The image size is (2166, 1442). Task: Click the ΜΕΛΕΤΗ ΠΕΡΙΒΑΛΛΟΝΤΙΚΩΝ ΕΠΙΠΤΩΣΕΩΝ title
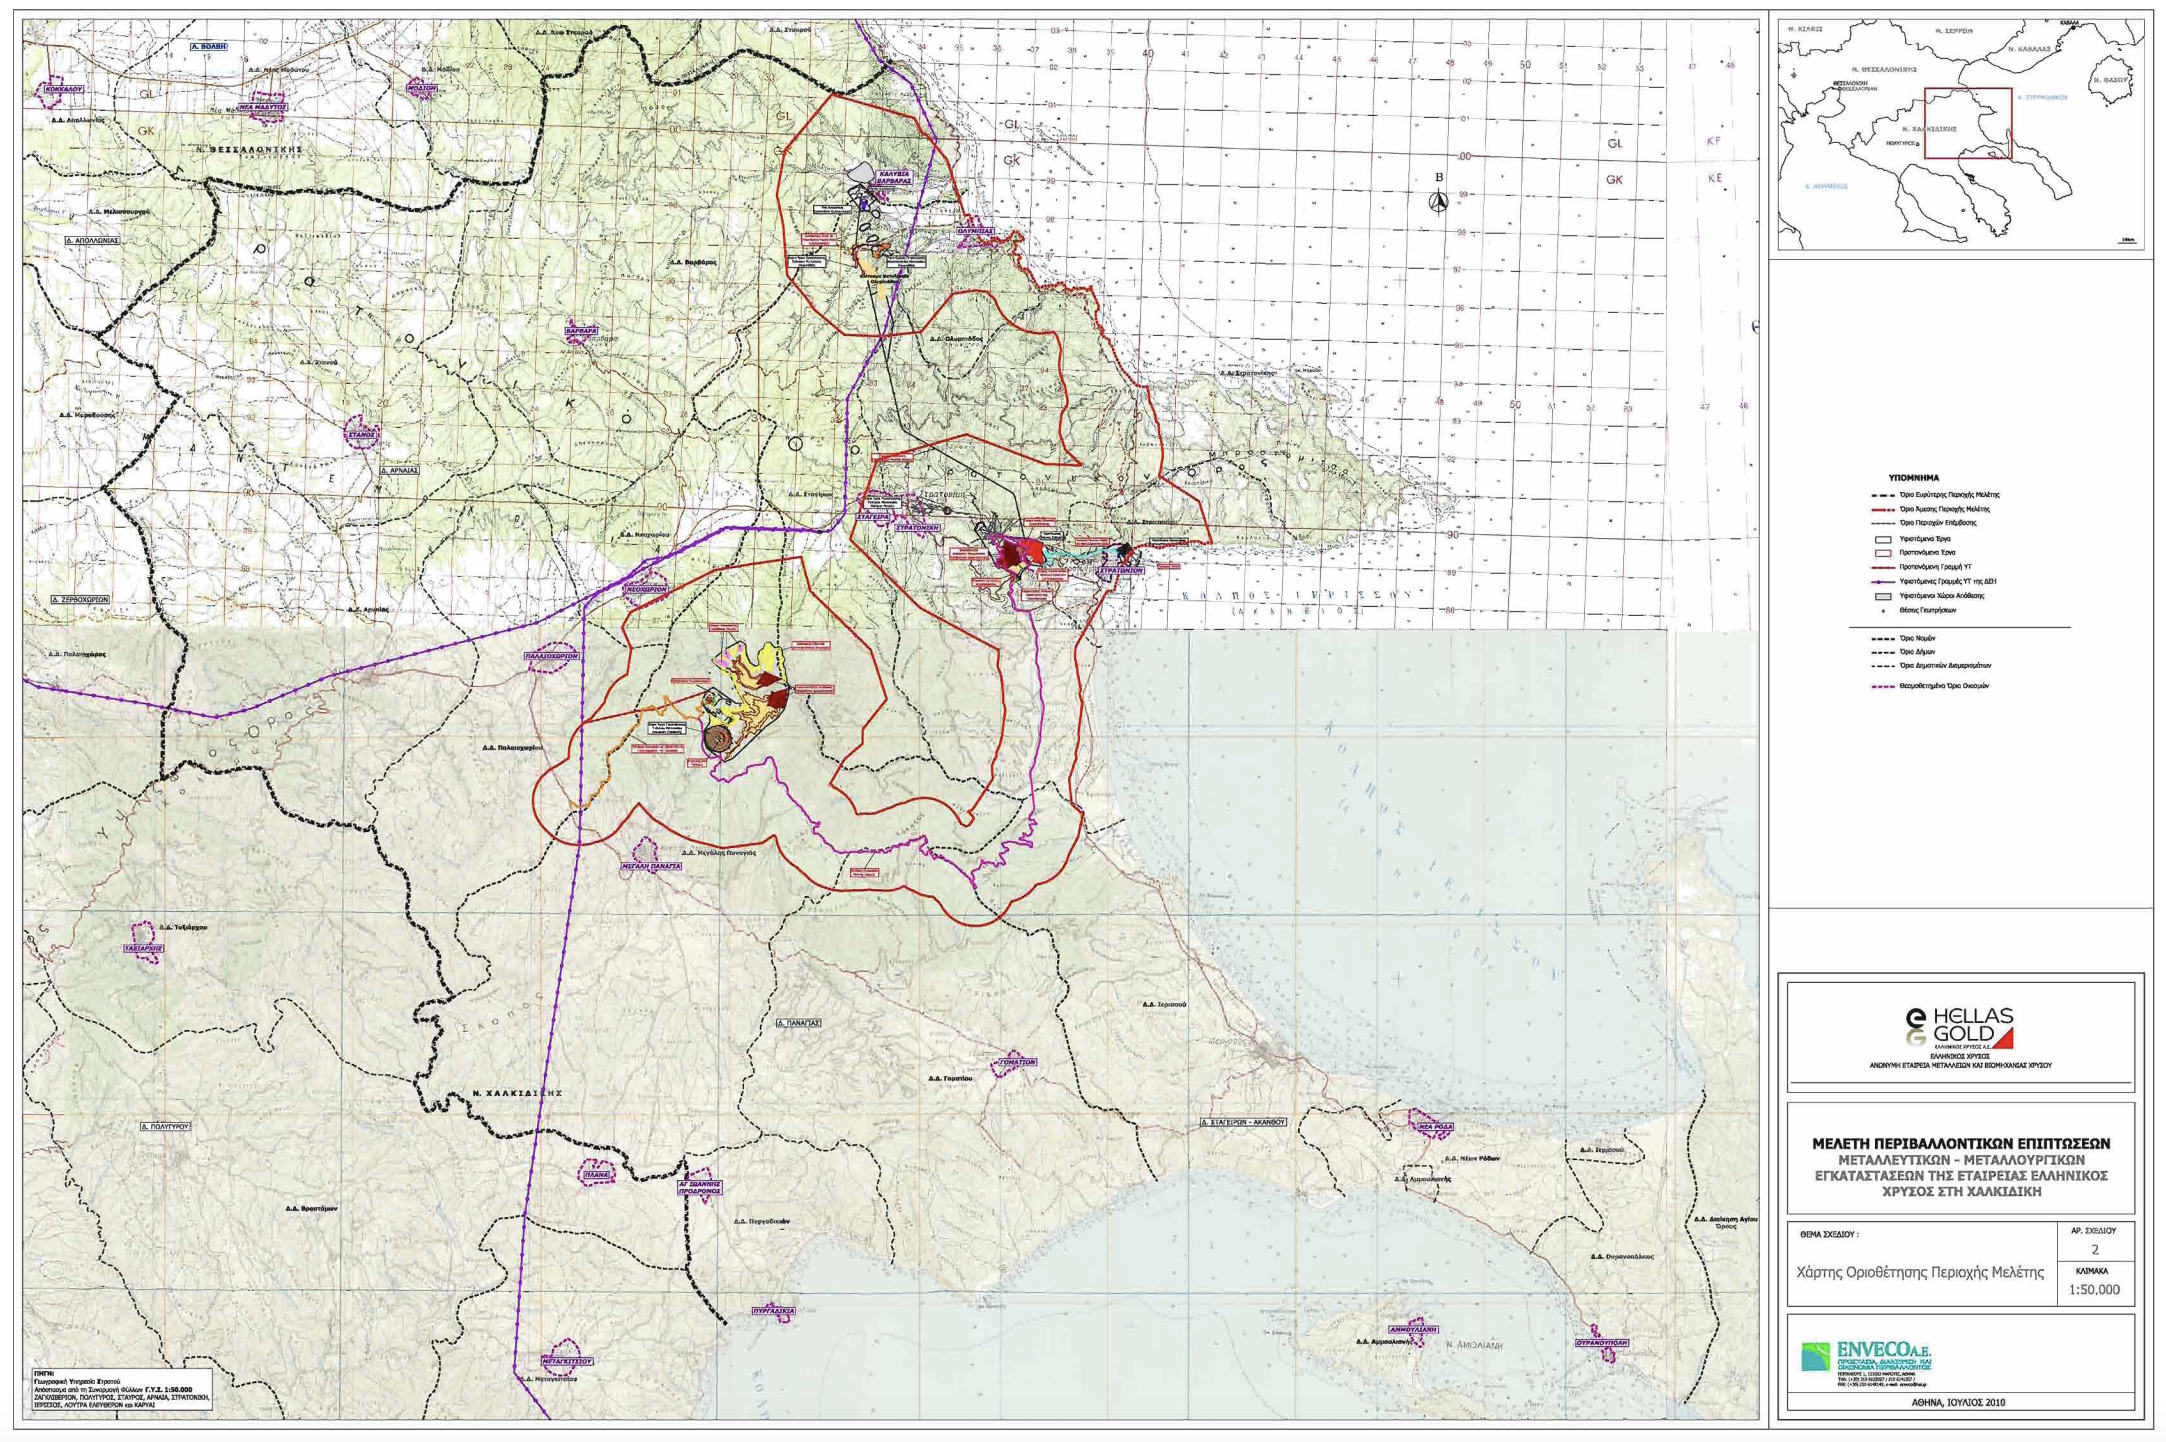coord(1960,1143)
